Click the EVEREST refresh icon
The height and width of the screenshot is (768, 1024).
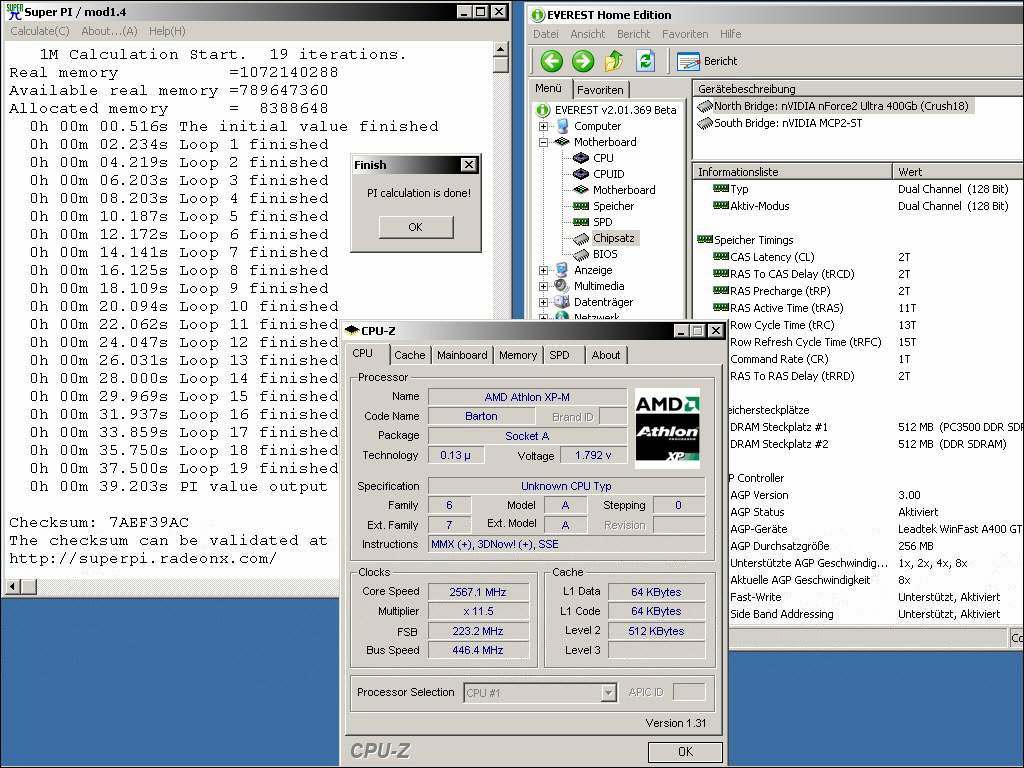point(645,61)
